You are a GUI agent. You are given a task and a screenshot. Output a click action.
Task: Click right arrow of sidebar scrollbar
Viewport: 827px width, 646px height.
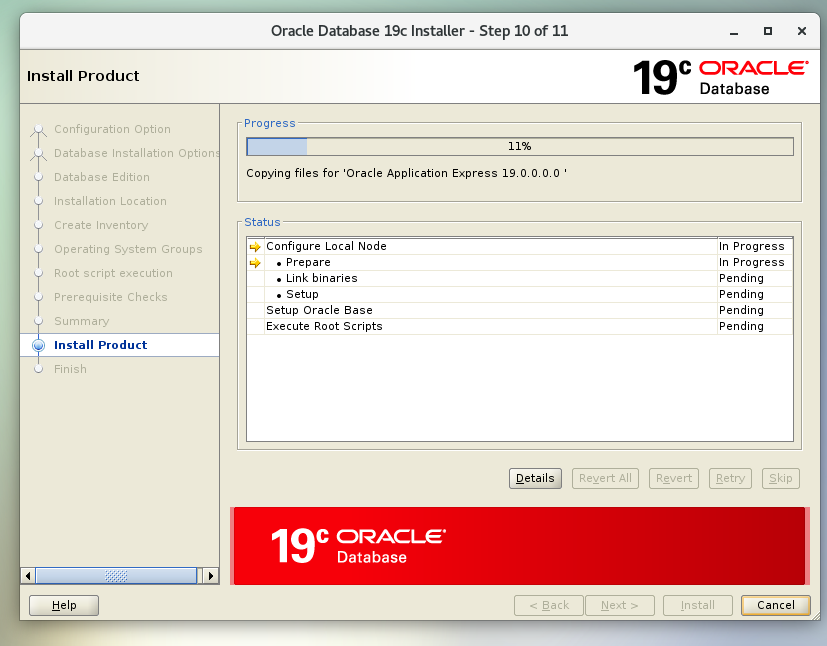tap(210, 576)
